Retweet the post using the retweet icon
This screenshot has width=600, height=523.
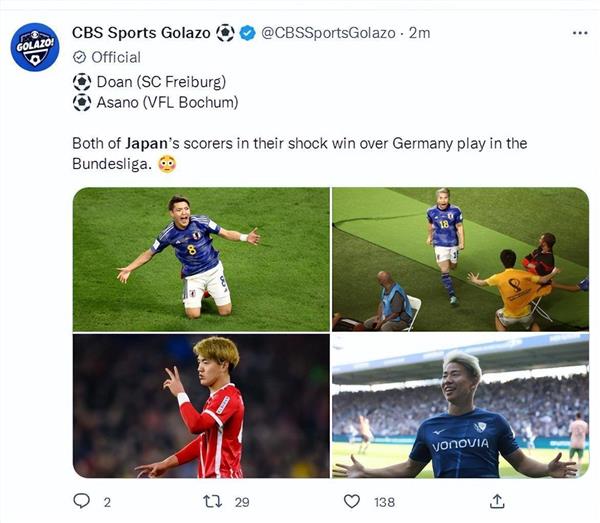211,501
